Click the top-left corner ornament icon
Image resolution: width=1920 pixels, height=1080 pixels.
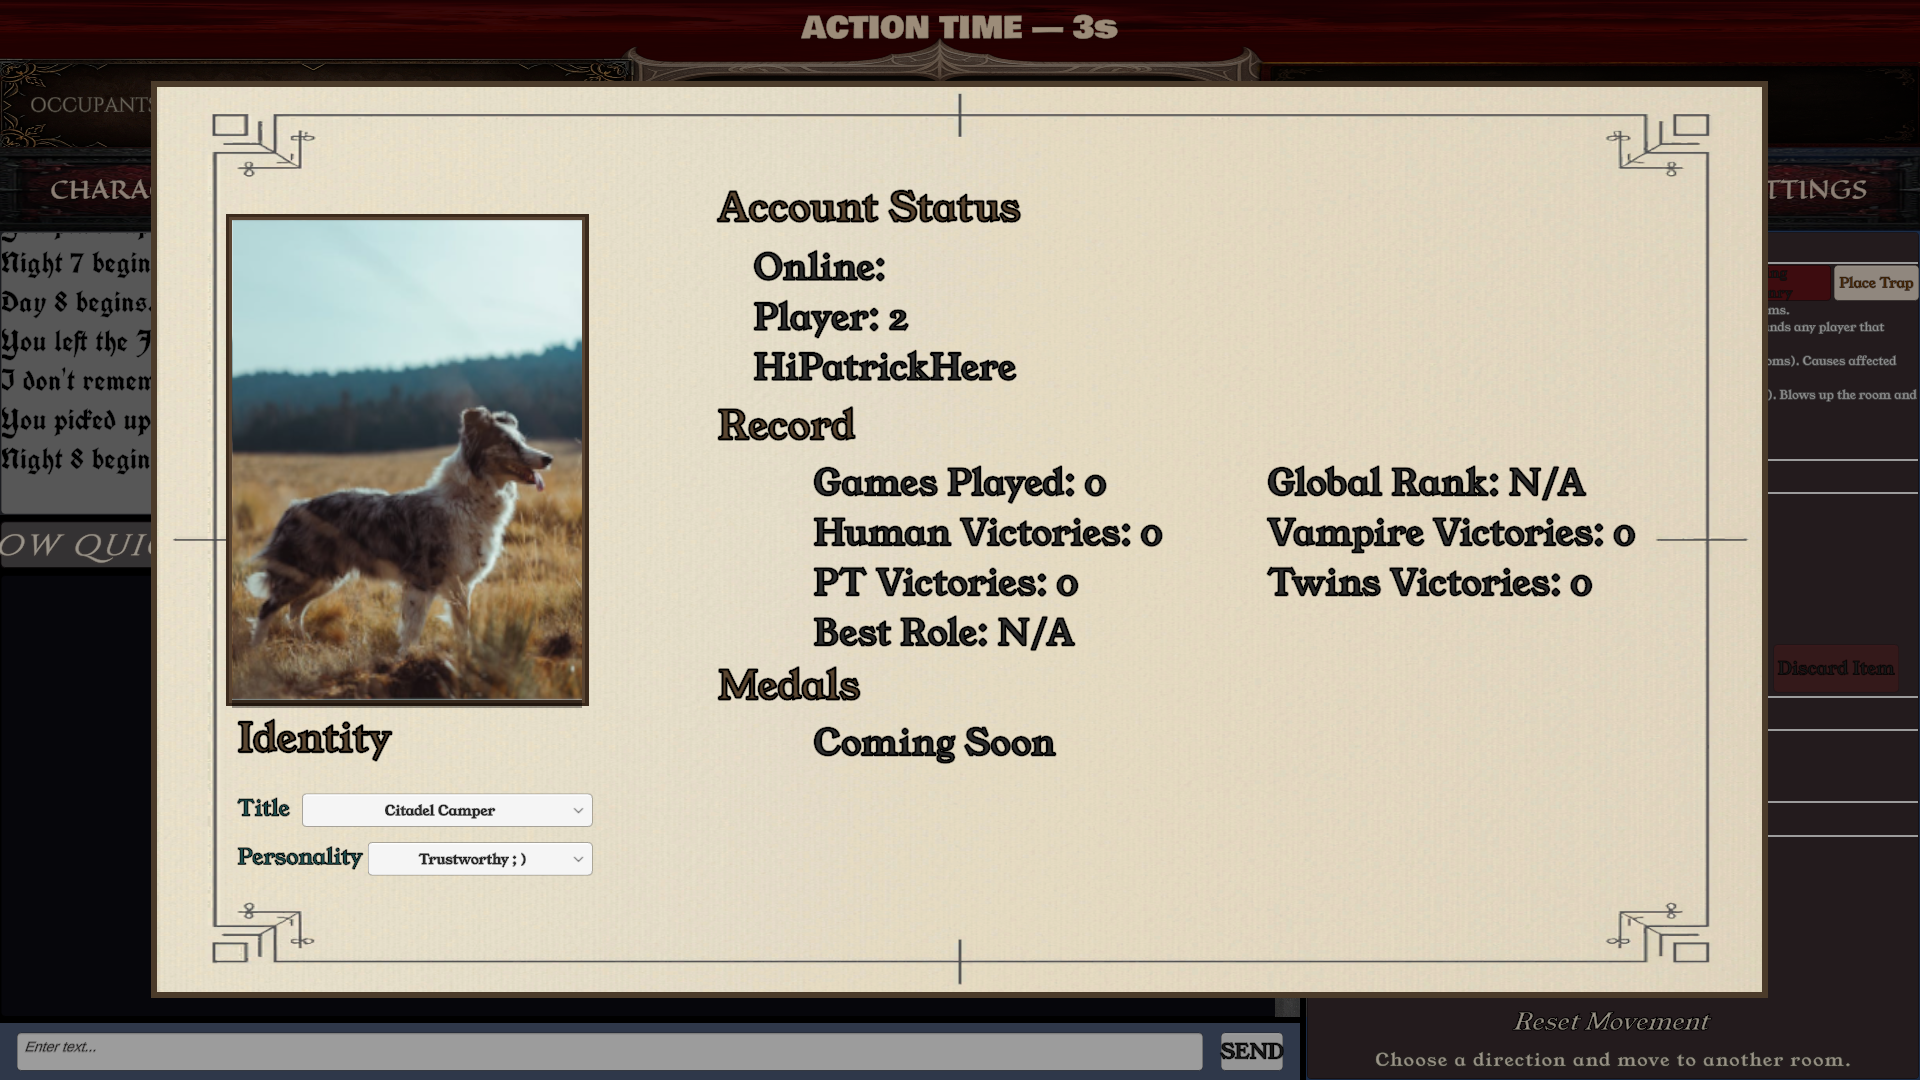click(262, 146)
